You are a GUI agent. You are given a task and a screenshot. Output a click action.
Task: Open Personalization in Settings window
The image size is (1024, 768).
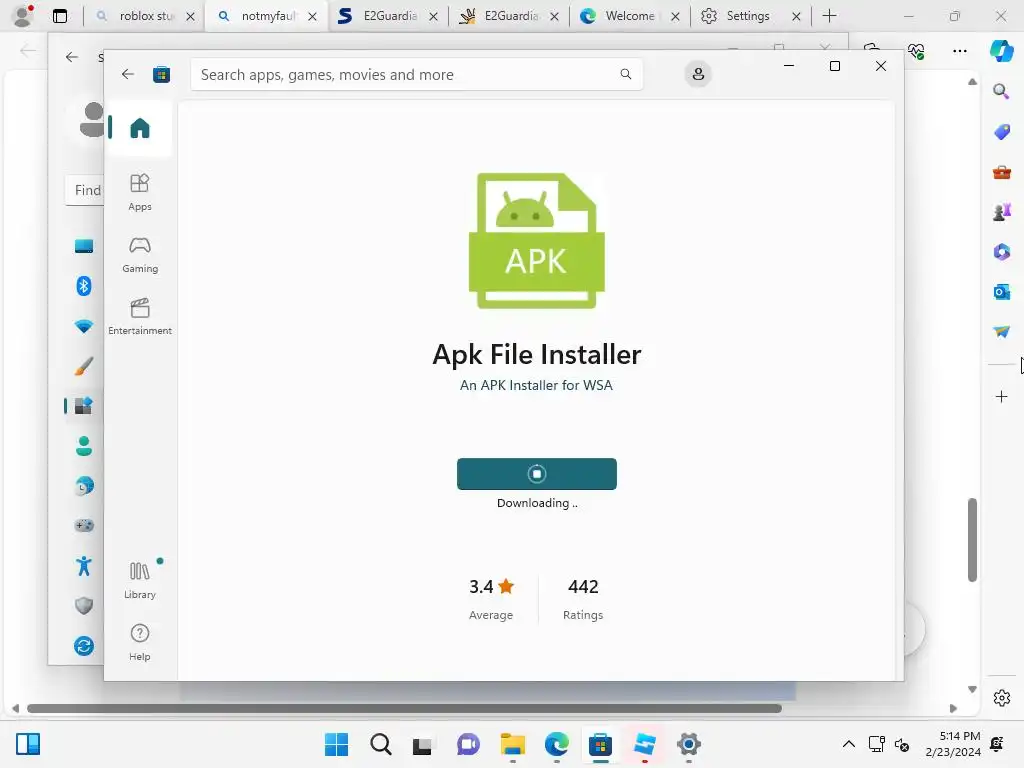84,366
